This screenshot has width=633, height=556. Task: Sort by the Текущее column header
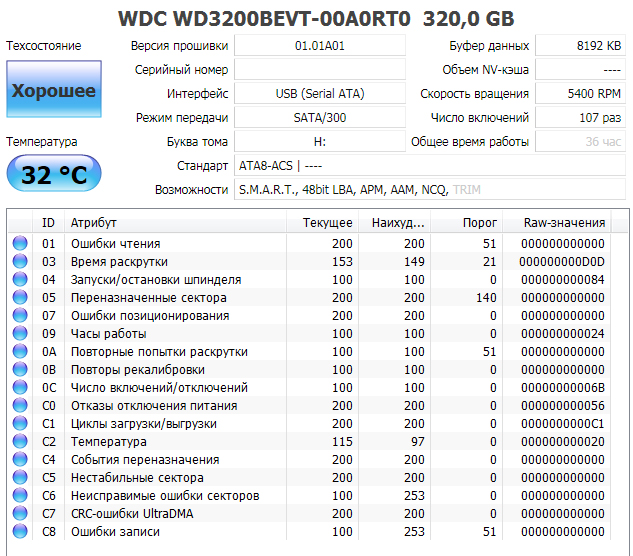point(323,222)
